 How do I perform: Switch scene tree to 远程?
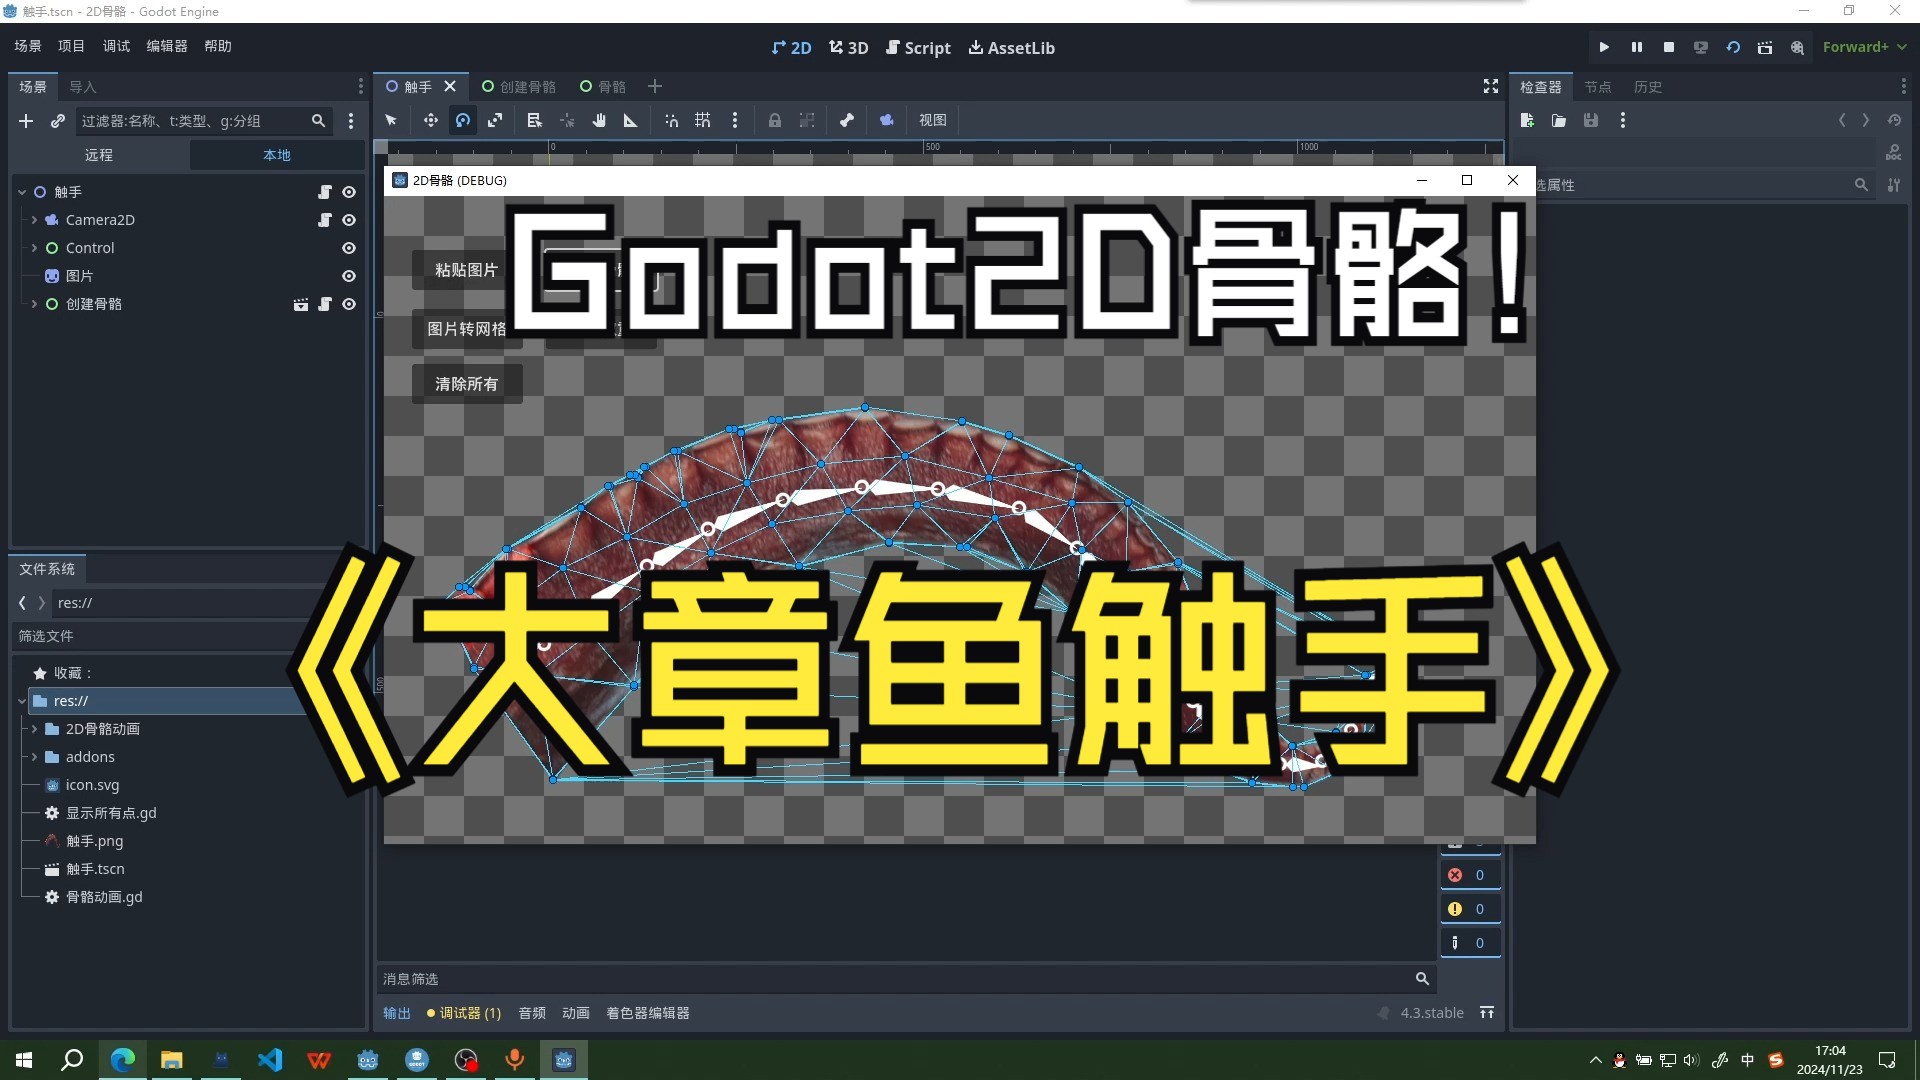tap(99, 155)
